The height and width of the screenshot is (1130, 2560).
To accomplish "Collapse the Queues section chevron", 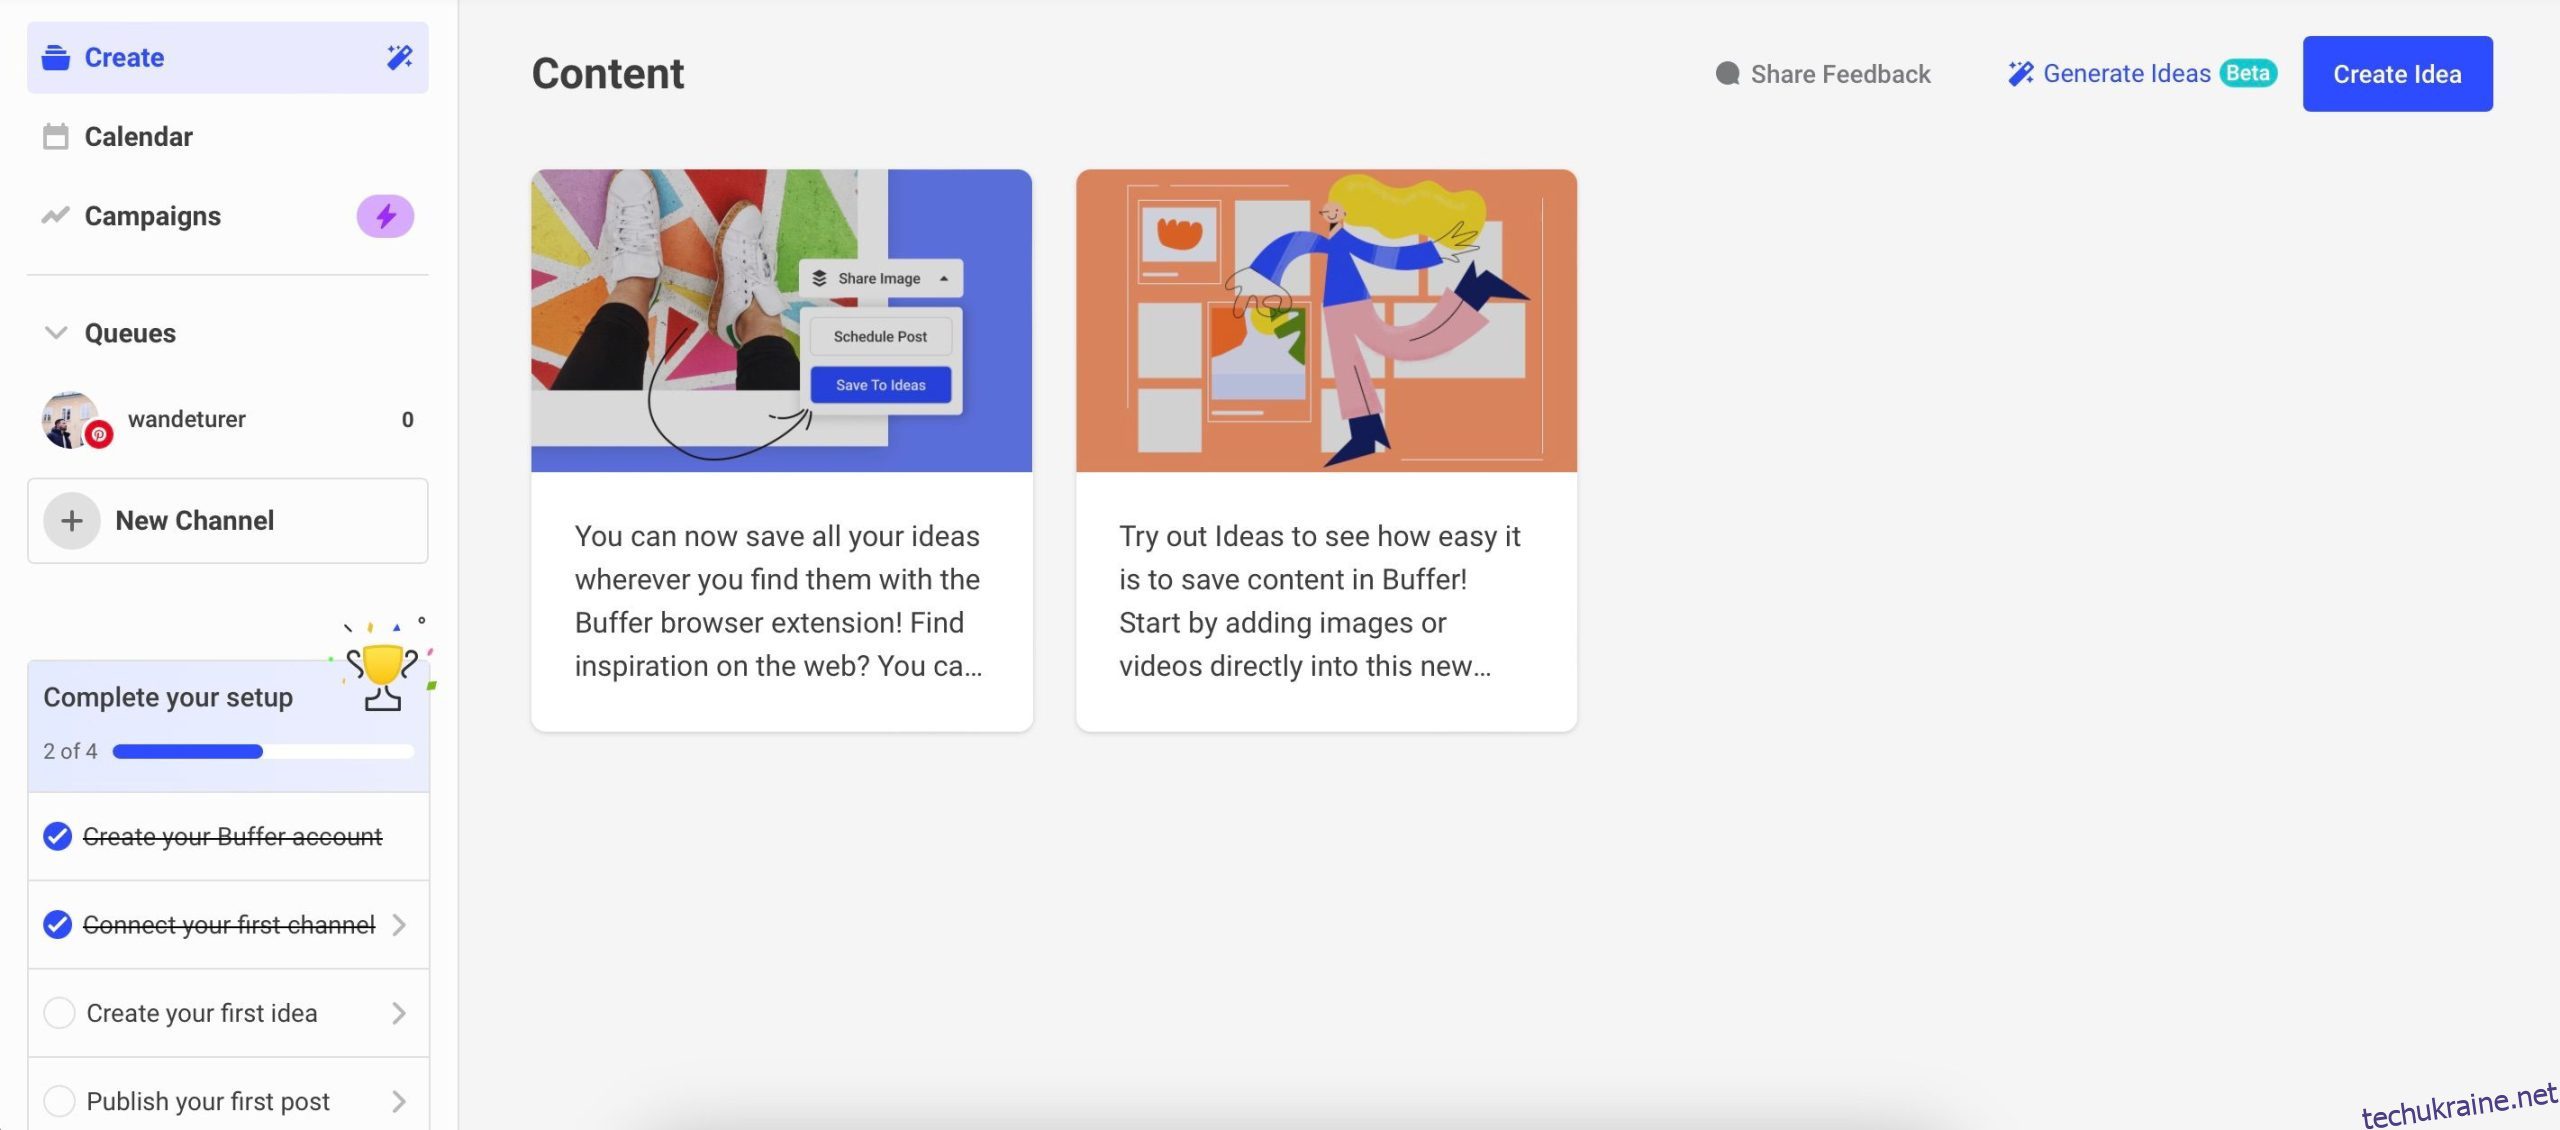I will tap(56, 332).
